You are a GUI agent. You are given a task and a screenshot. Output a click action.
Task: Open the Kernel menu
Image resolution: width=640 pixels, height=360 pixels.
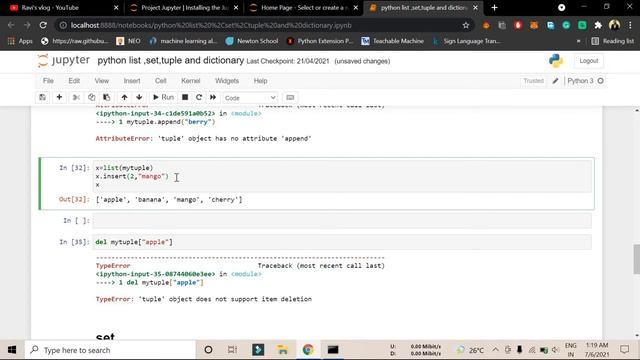[191, 81]
